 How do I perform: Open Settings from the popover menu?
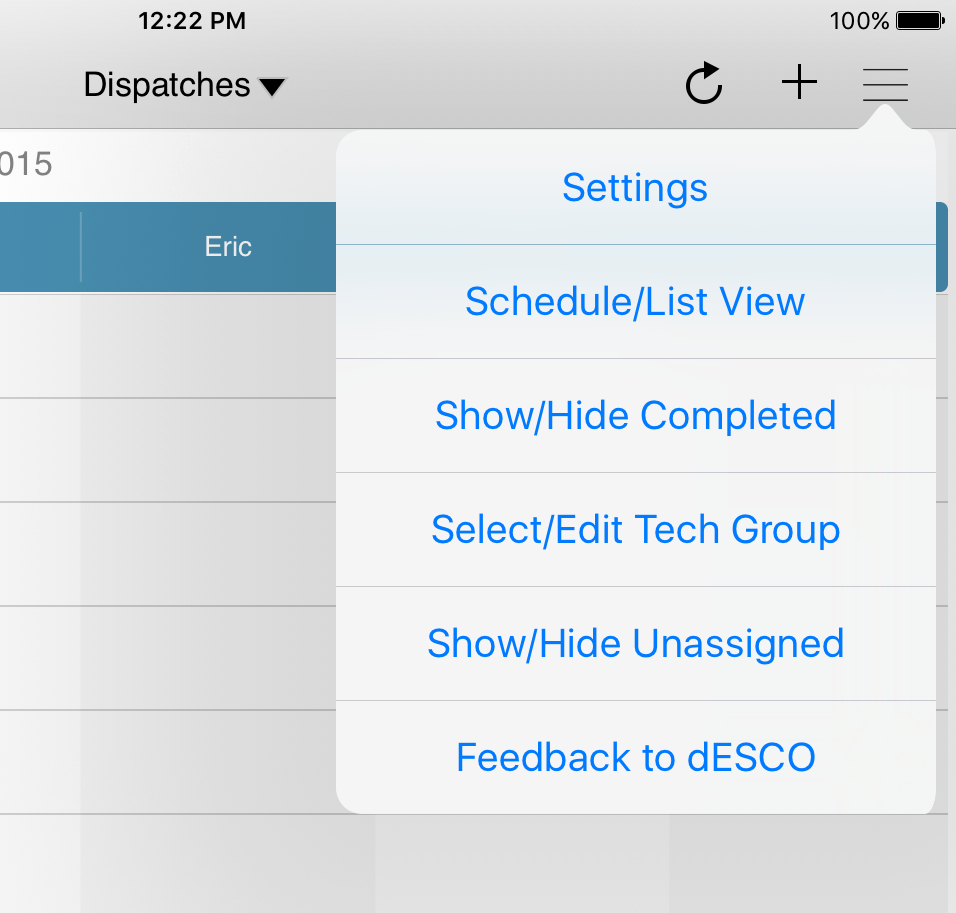(634, 187)
